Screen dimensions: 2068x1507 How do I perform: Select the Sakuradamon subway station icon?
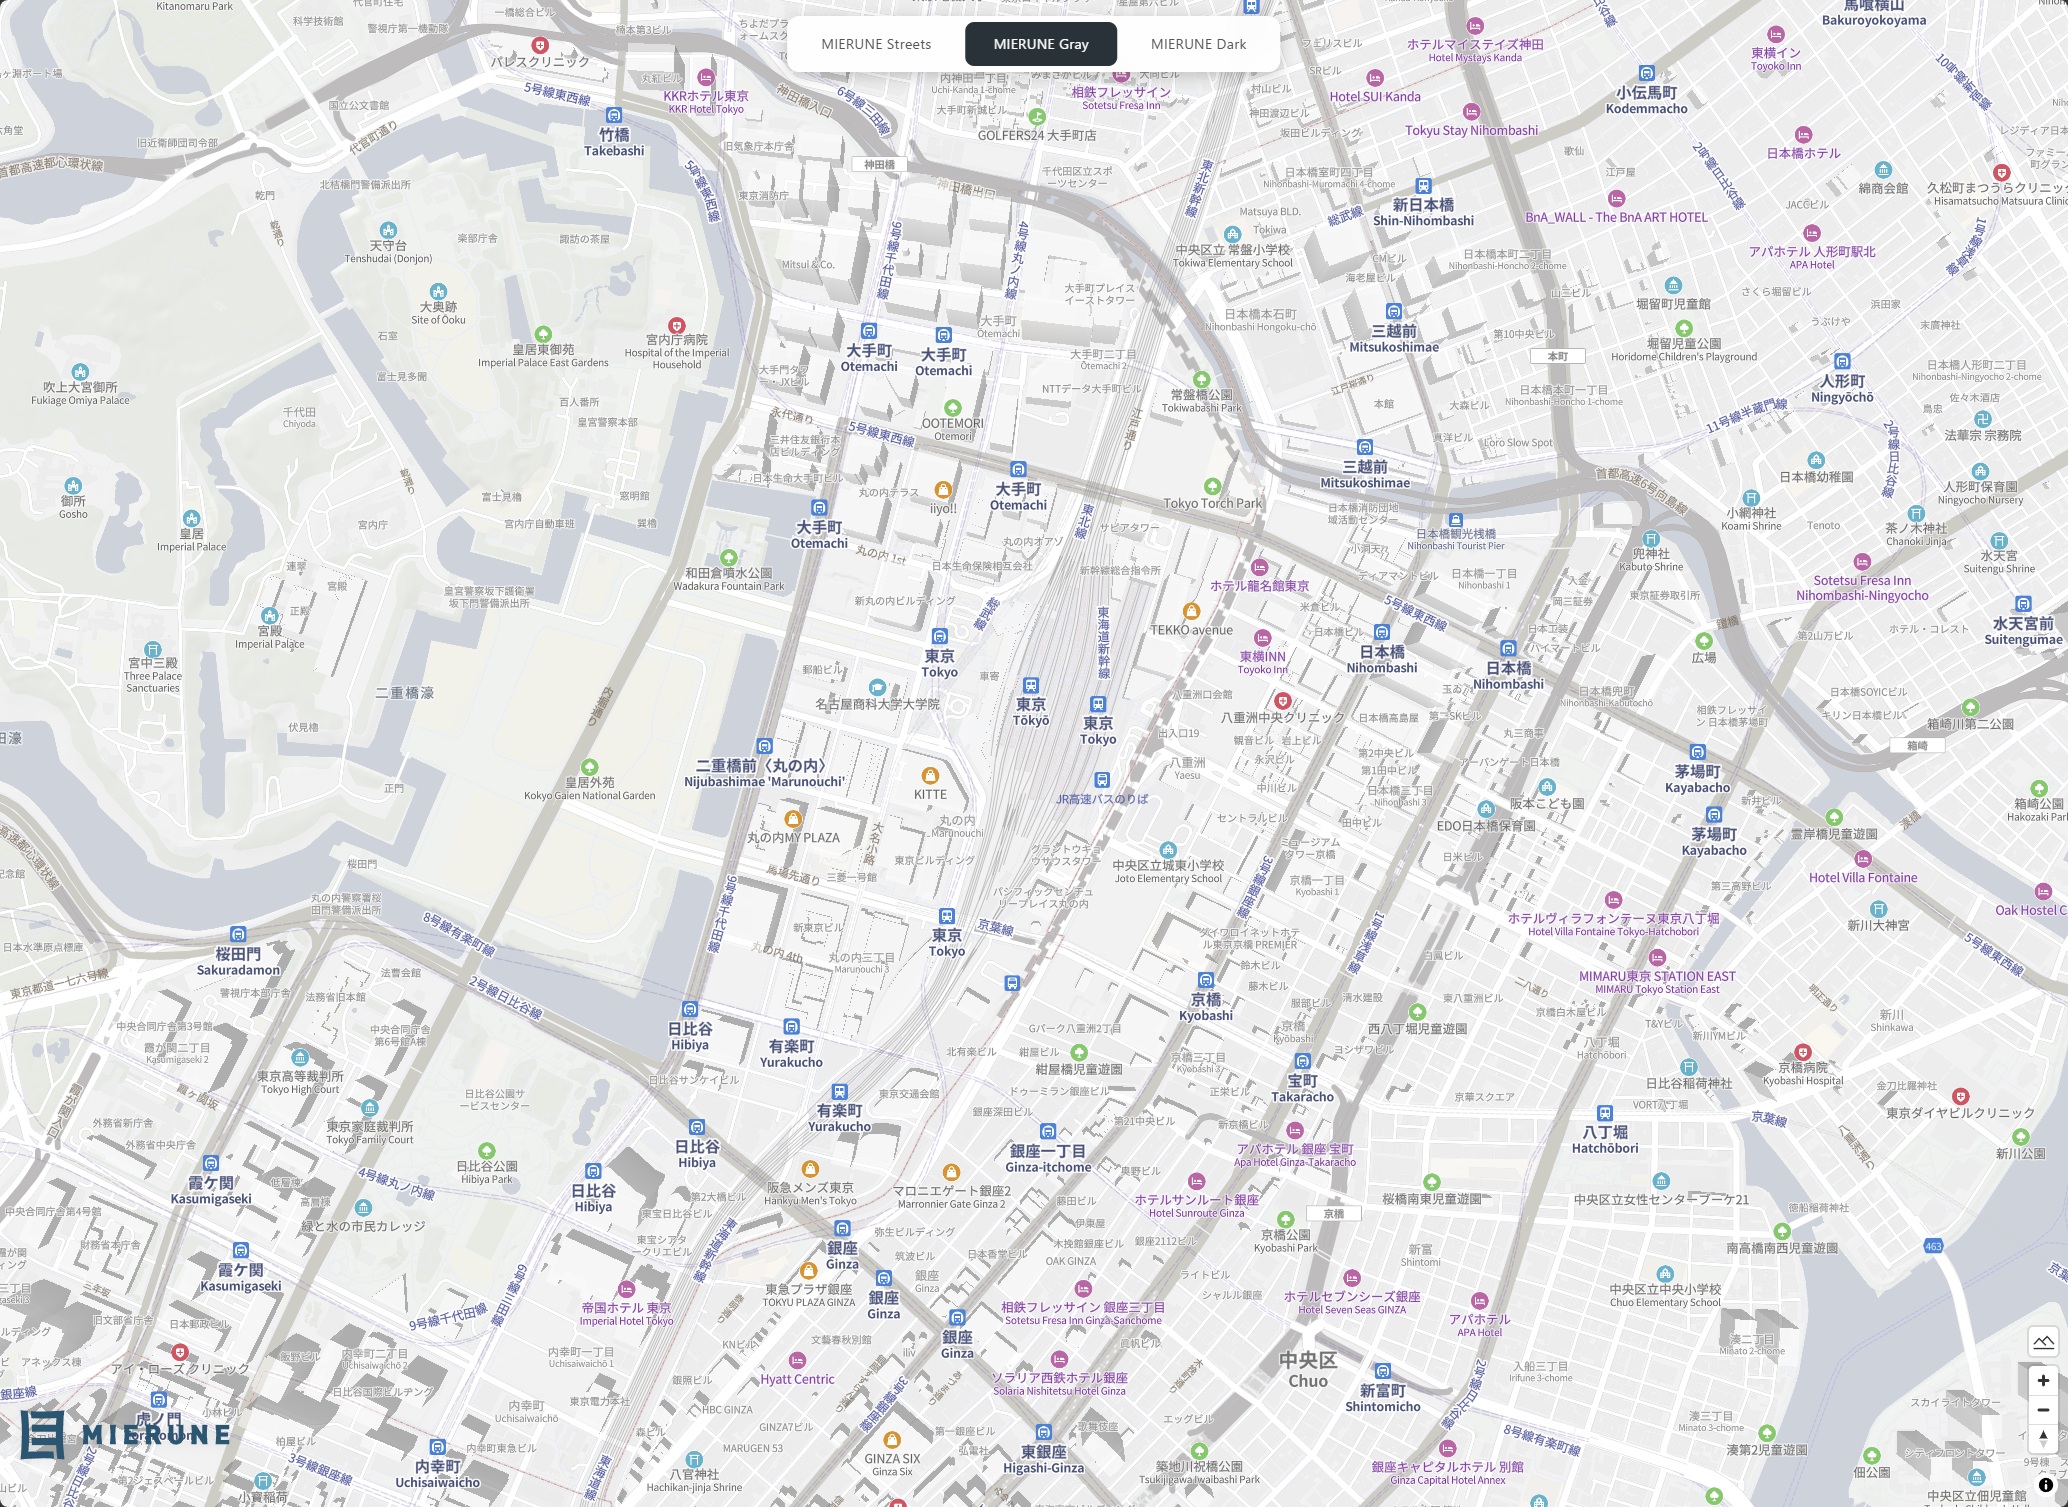(x=238, y=934)
